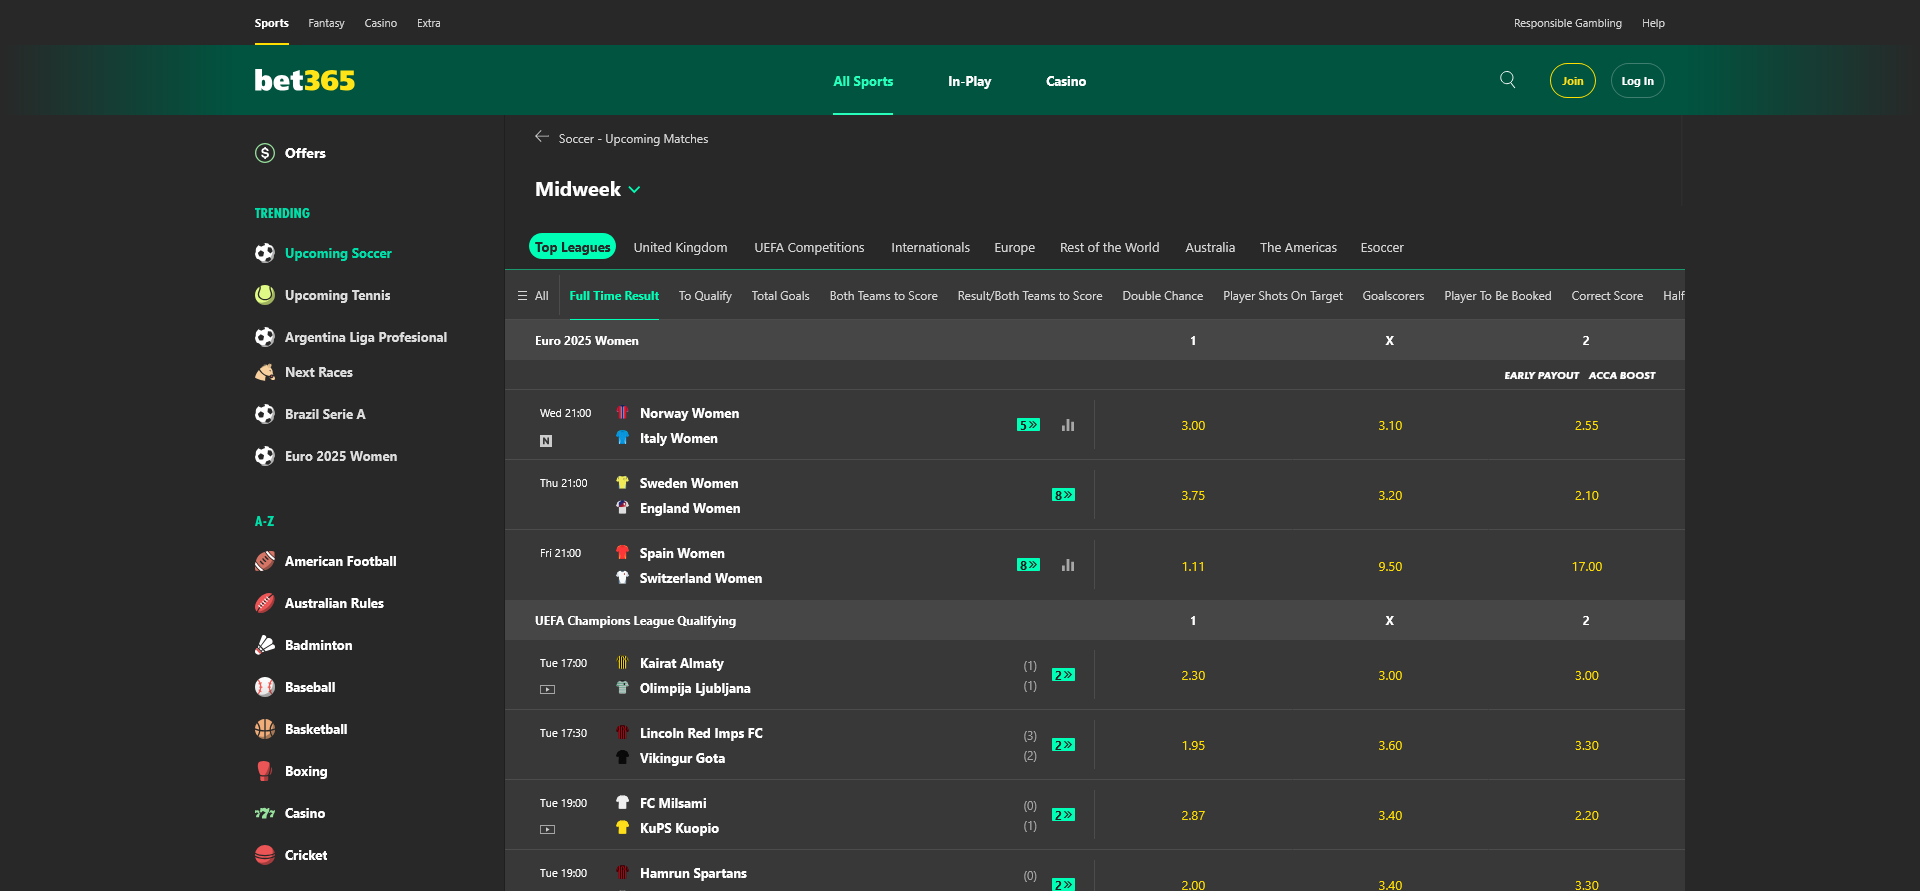The image size is (1920, 891).
Task: Click the American Football icon
Action: (265, 561)
